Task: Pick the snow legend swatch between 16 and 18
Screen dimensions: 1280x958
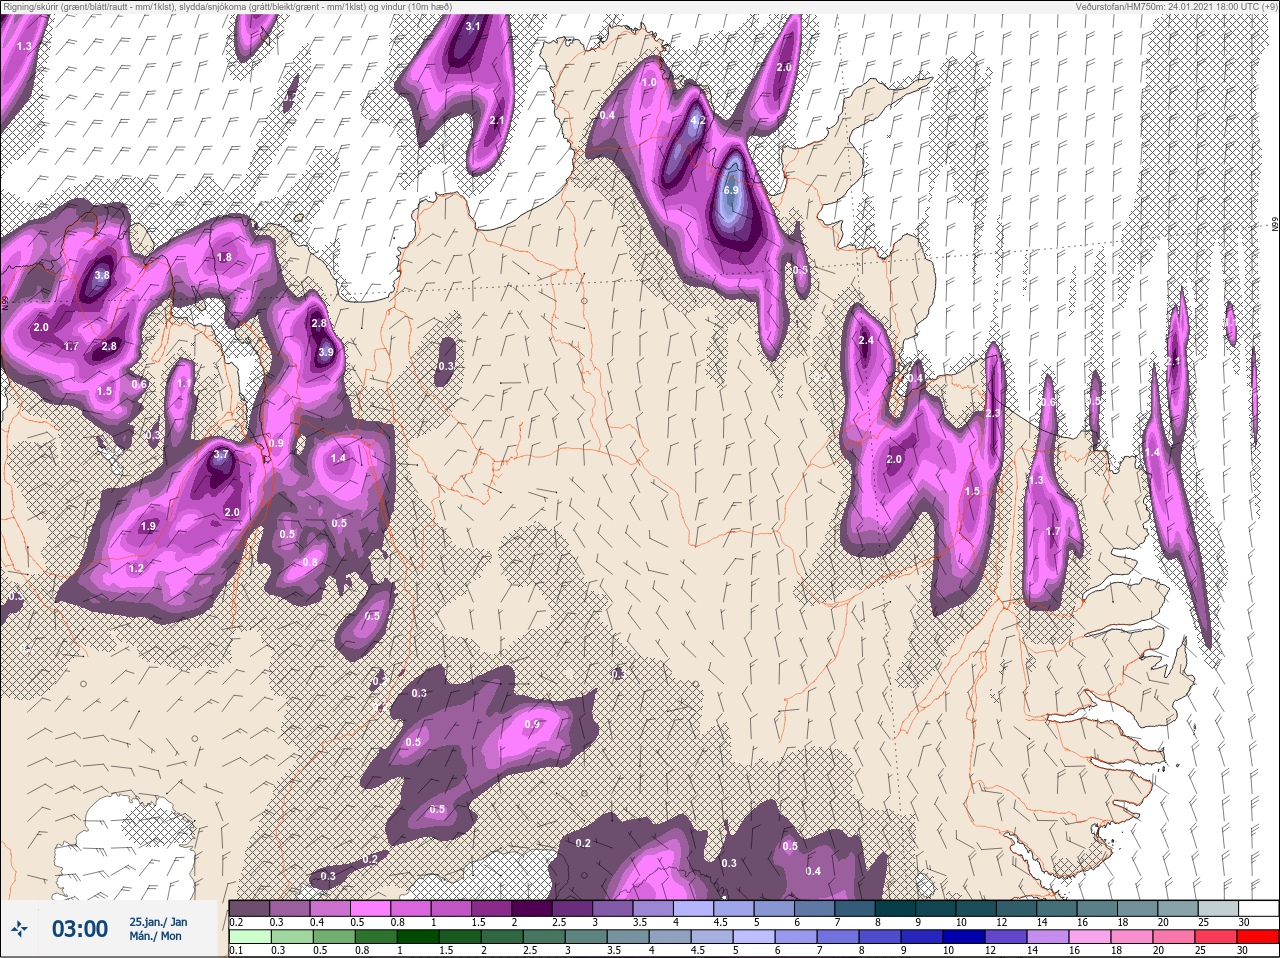Action: click(1099, 908)
